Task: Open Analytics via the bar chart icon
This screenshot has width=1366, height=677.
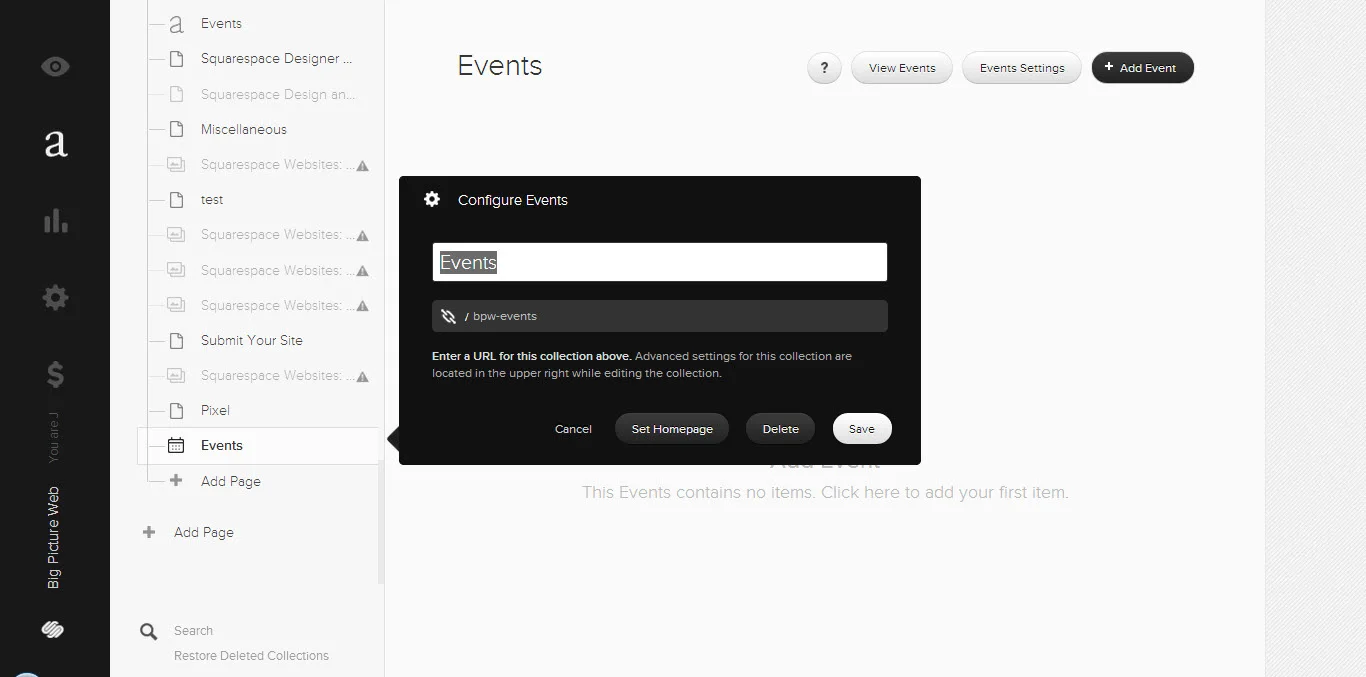Action: (x=55, y=221)
